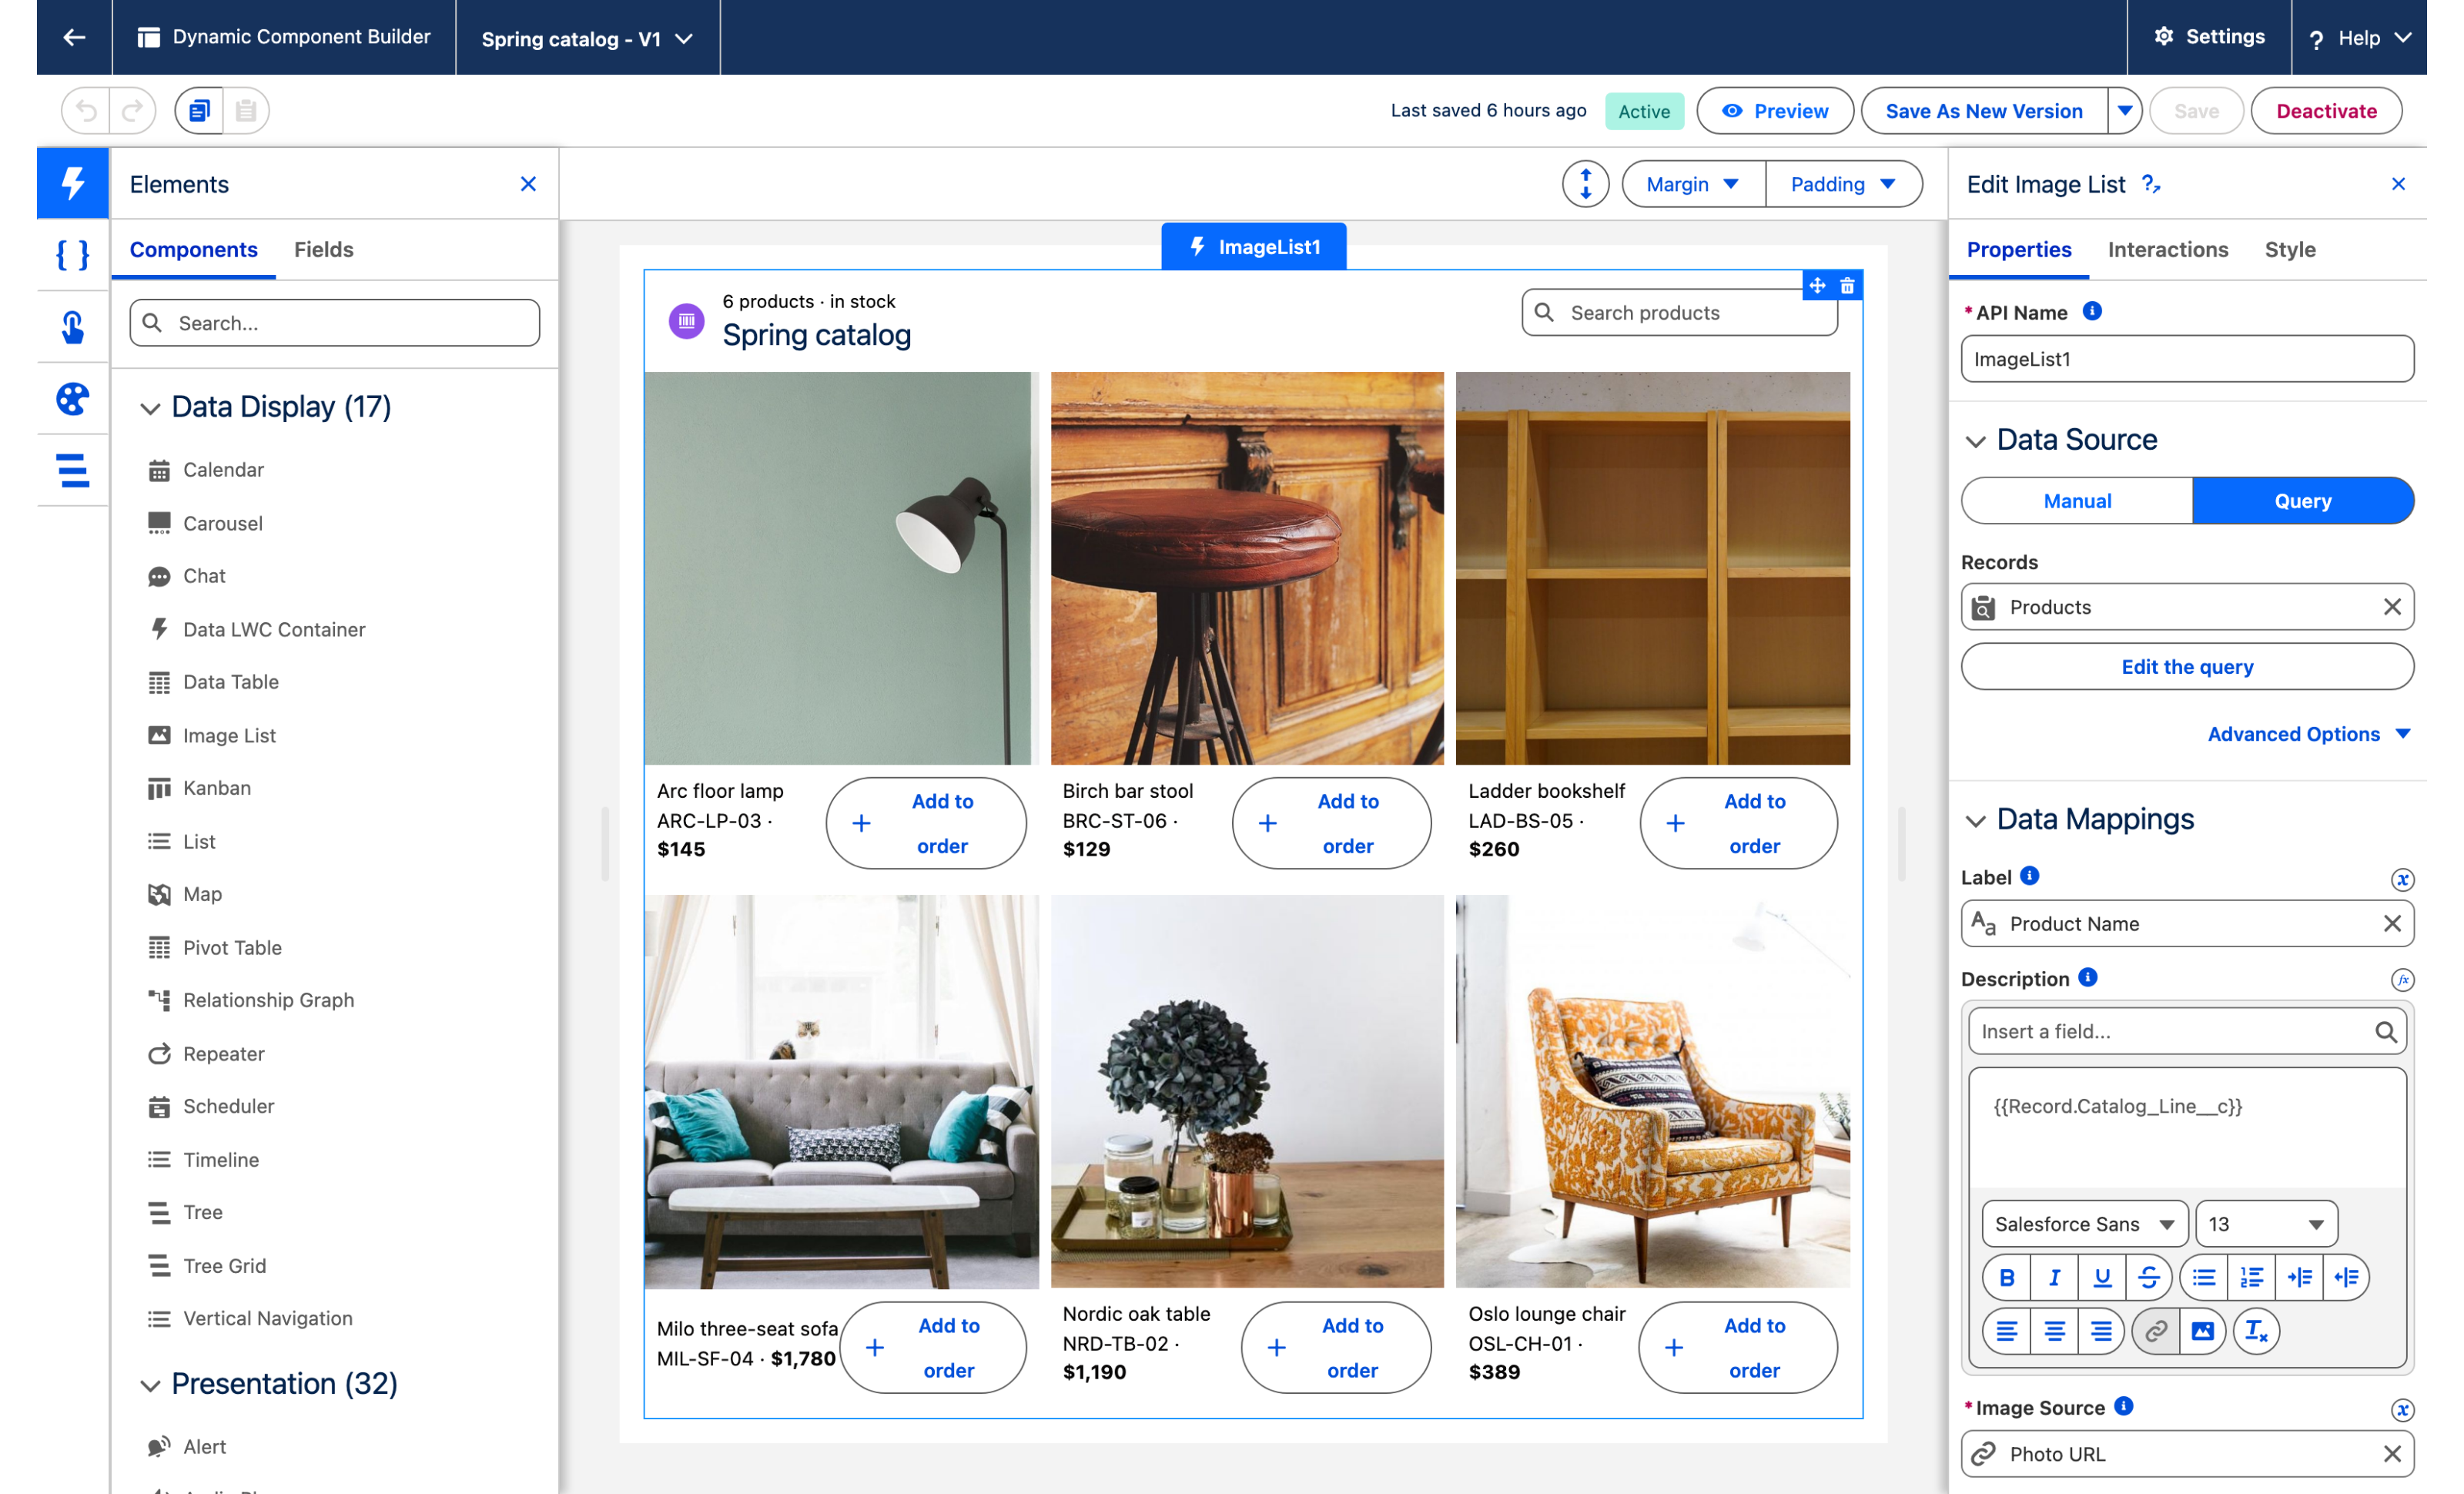
Task: Open the Padding dropdown
Action: point(1843,184)
